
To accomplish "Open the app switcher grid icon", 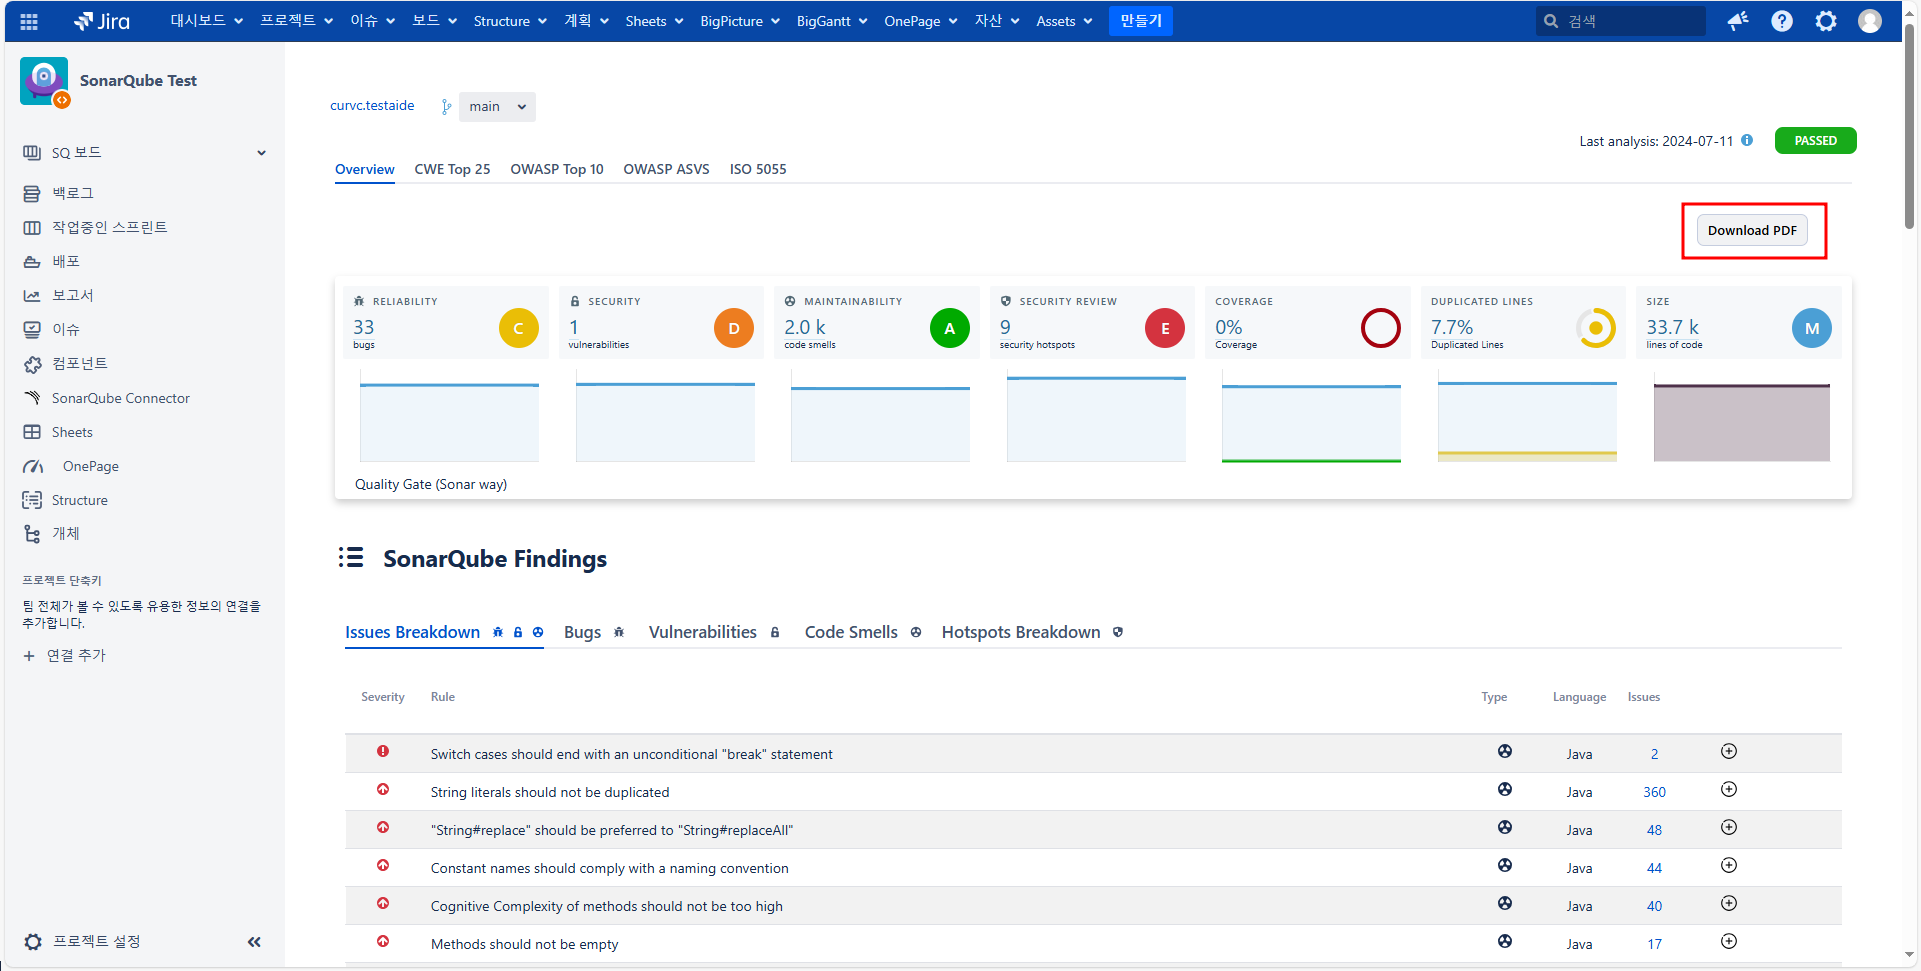I will pyautogui.click(x=29, y=21).
